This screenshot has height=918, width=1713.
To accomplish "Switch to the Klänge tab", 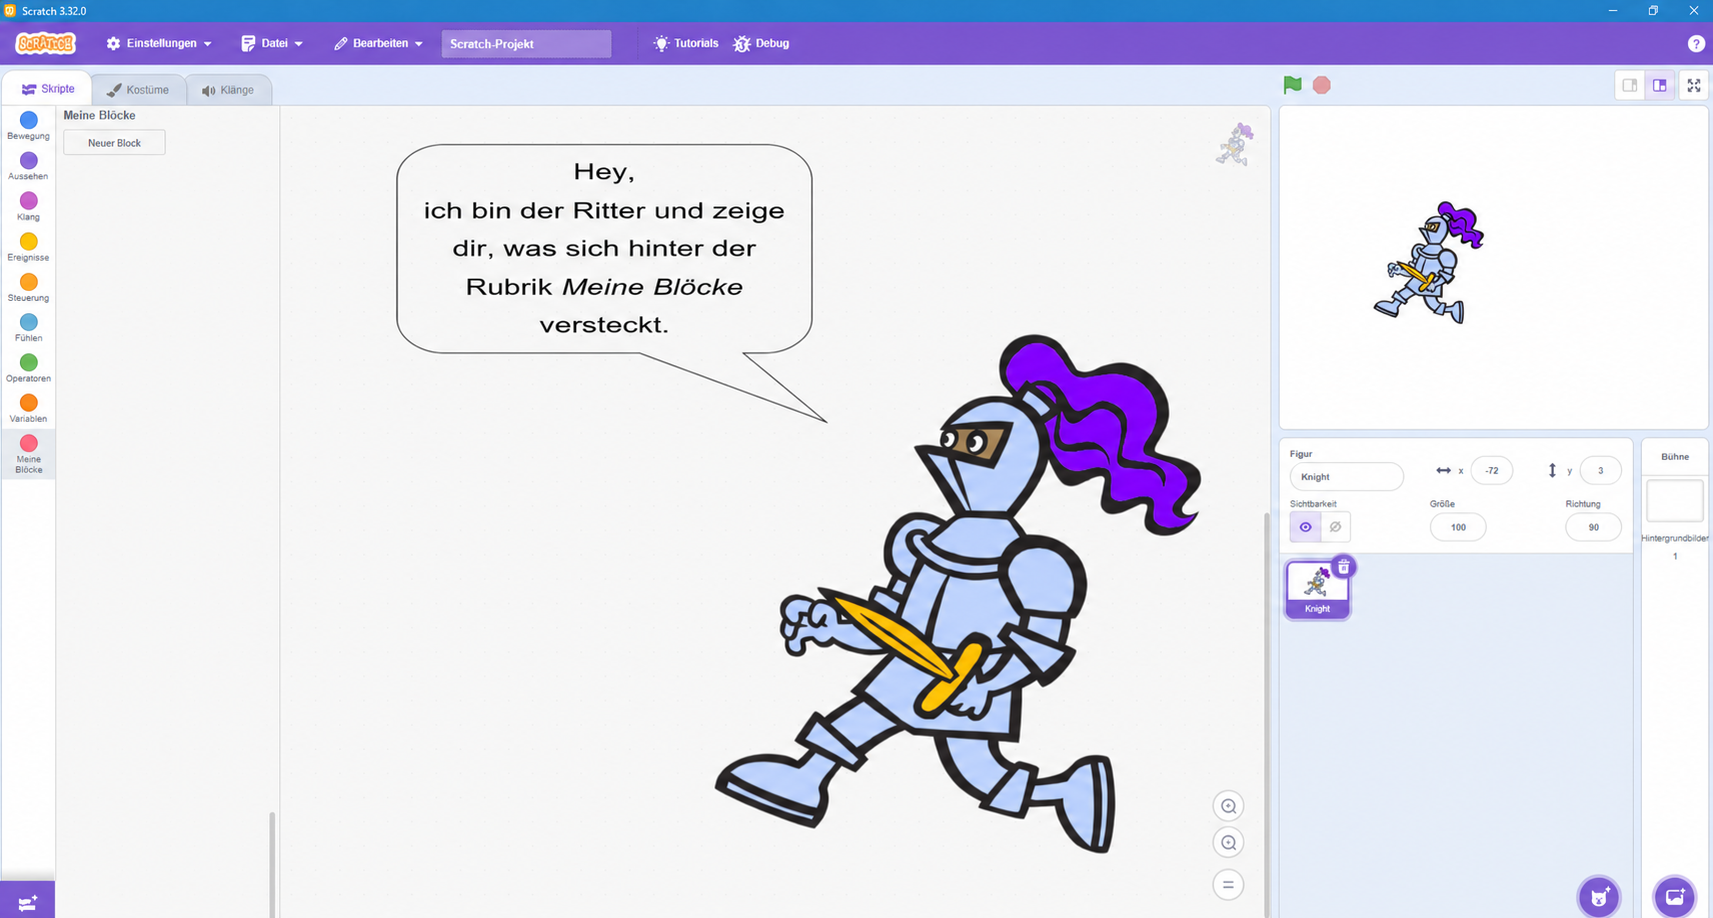I will tap(228, 89).
